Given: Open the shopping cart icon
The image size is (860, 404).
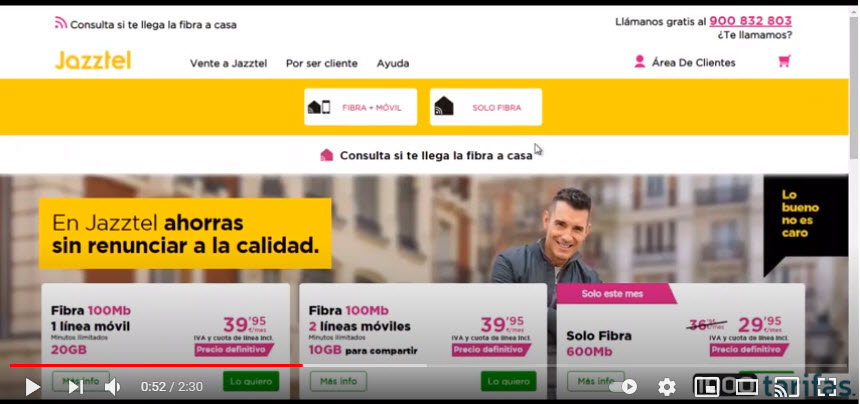Looking at the screenshot, I should (784, 61).
